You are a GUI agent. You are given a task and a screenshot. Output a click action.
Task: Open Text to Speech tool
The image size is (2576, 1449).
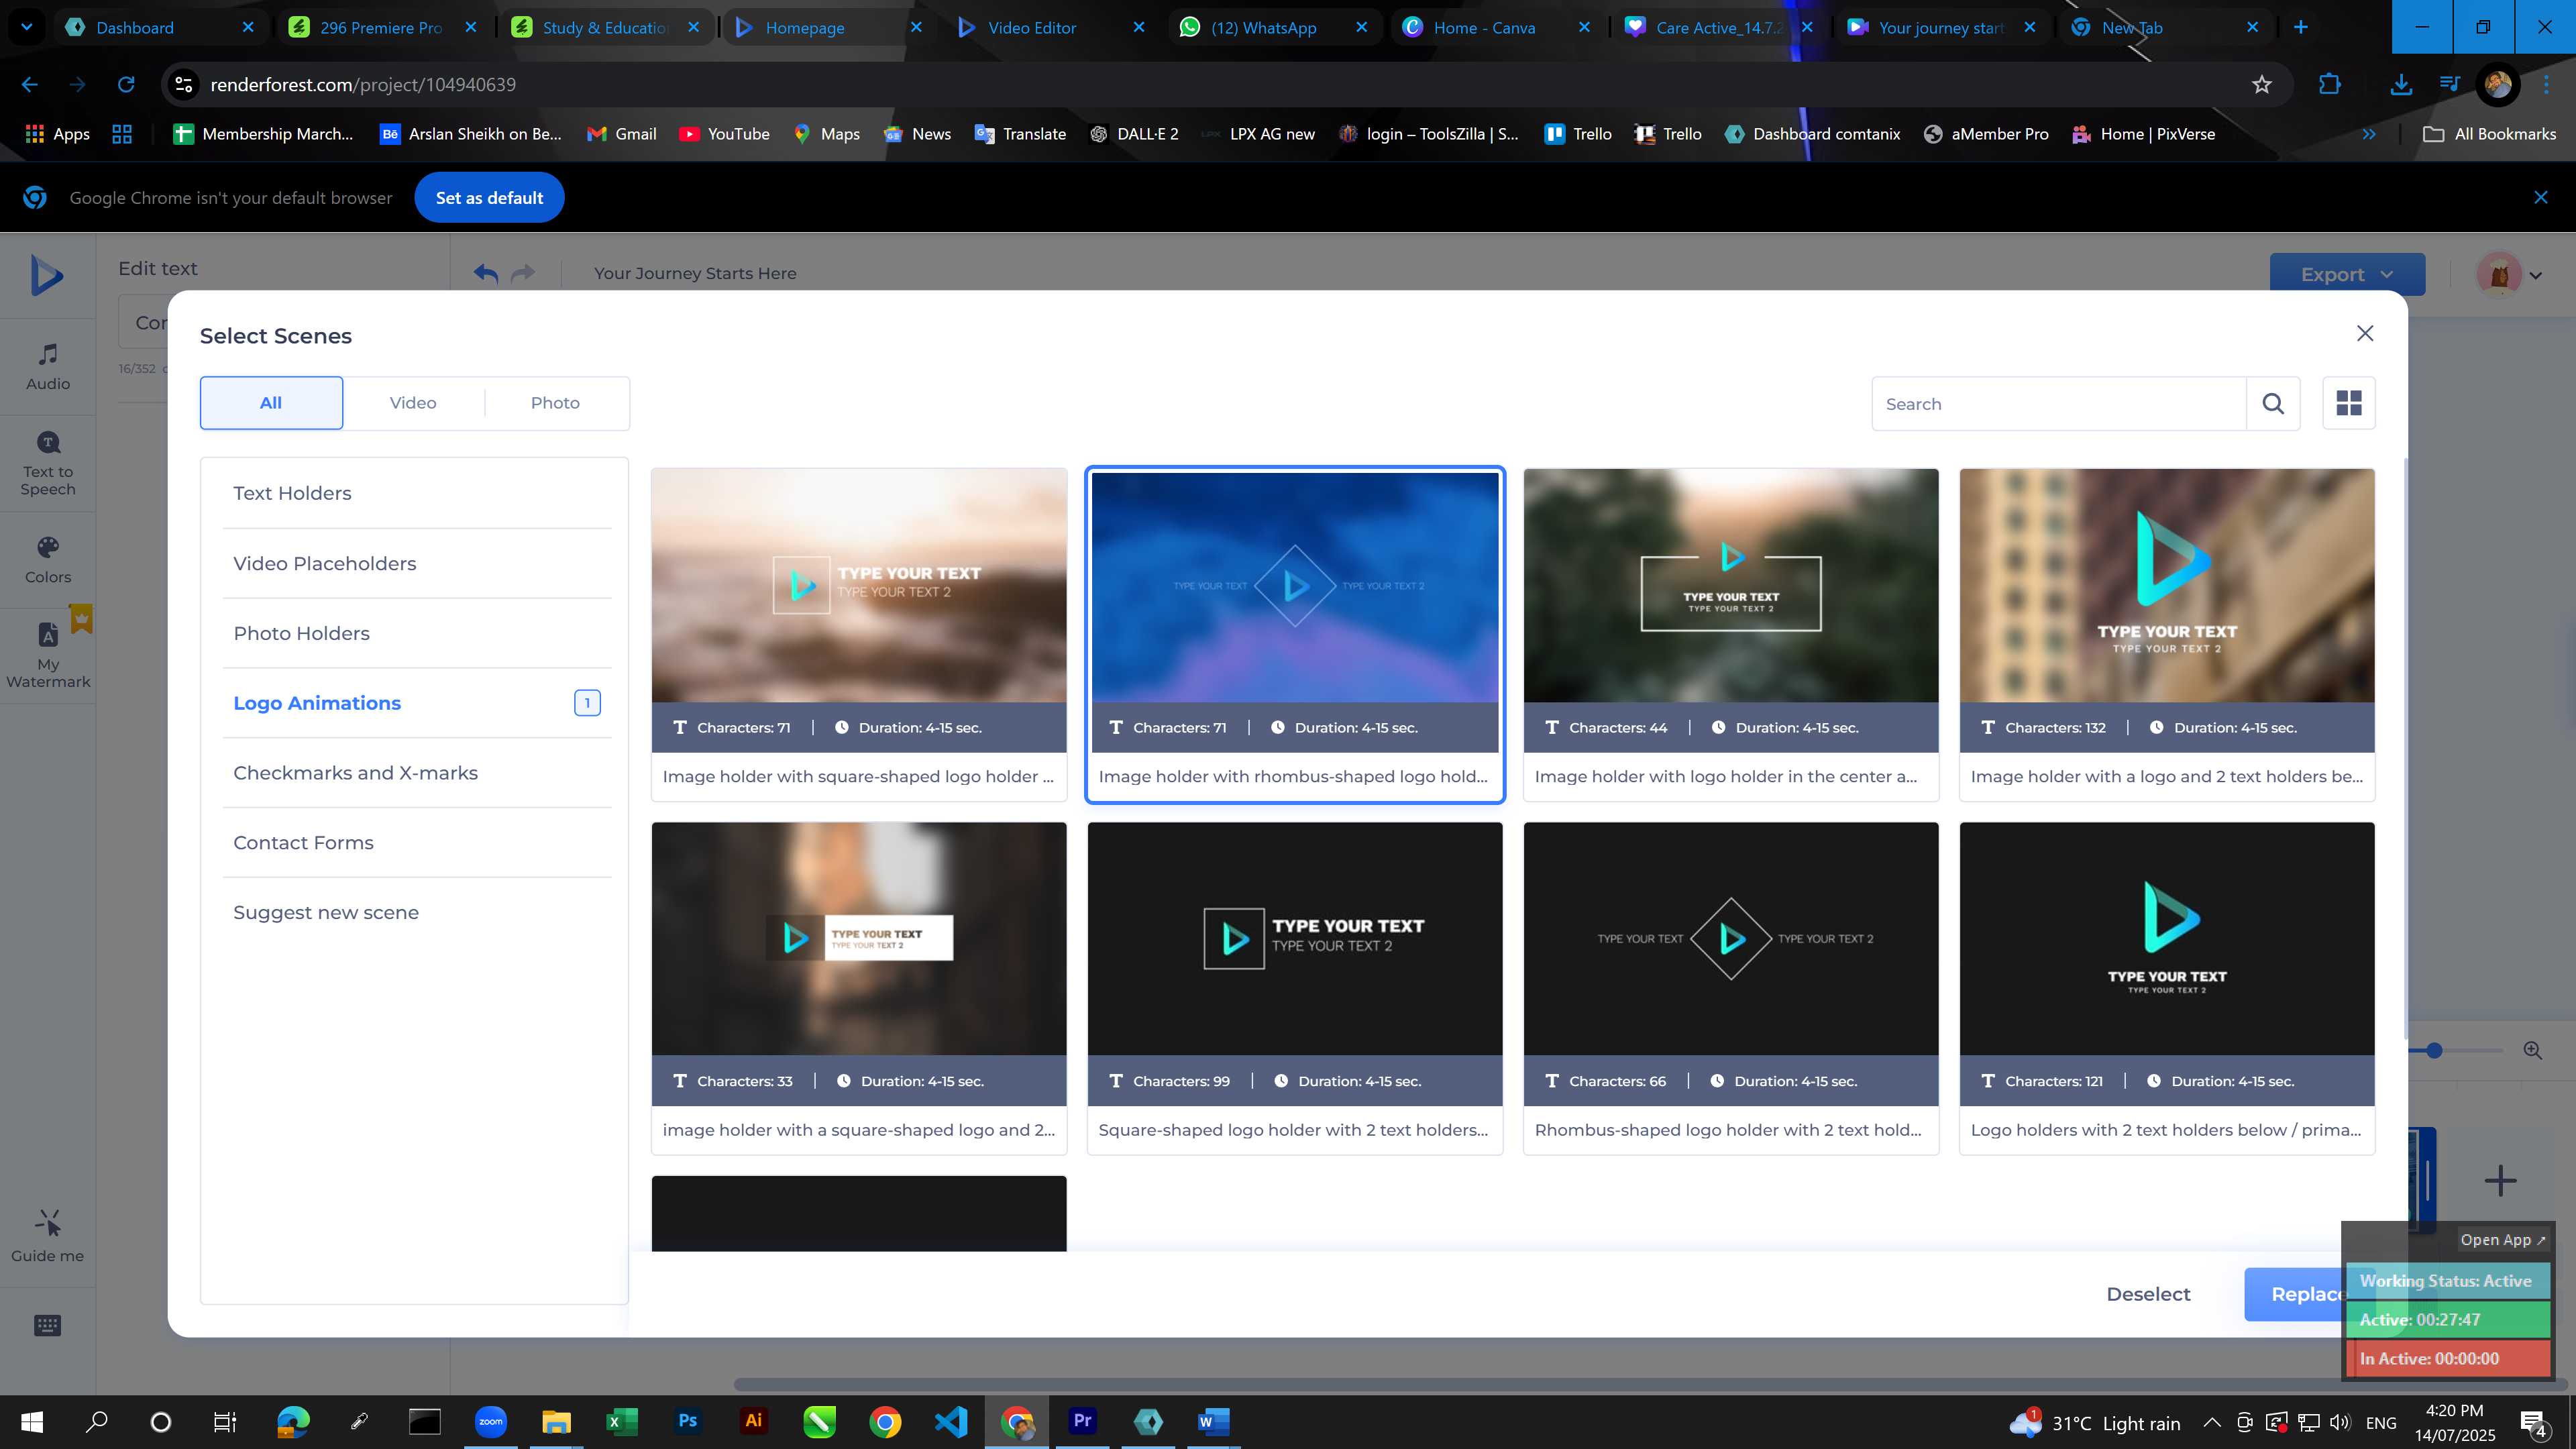point(48,464)
